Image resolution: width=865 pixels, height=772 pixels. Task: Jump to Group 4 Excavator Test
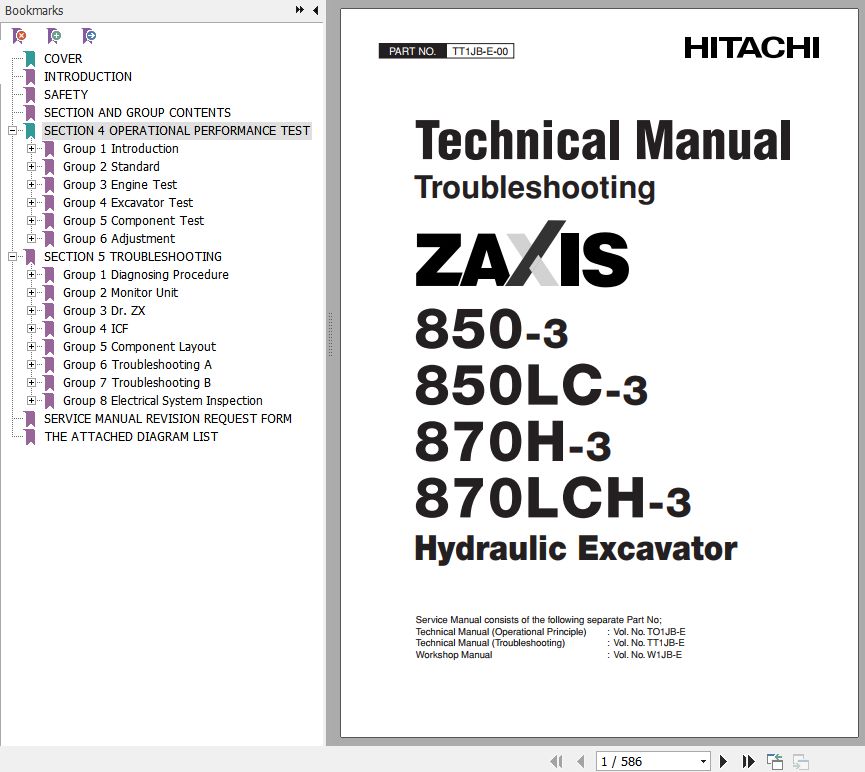tap(128, 203)
